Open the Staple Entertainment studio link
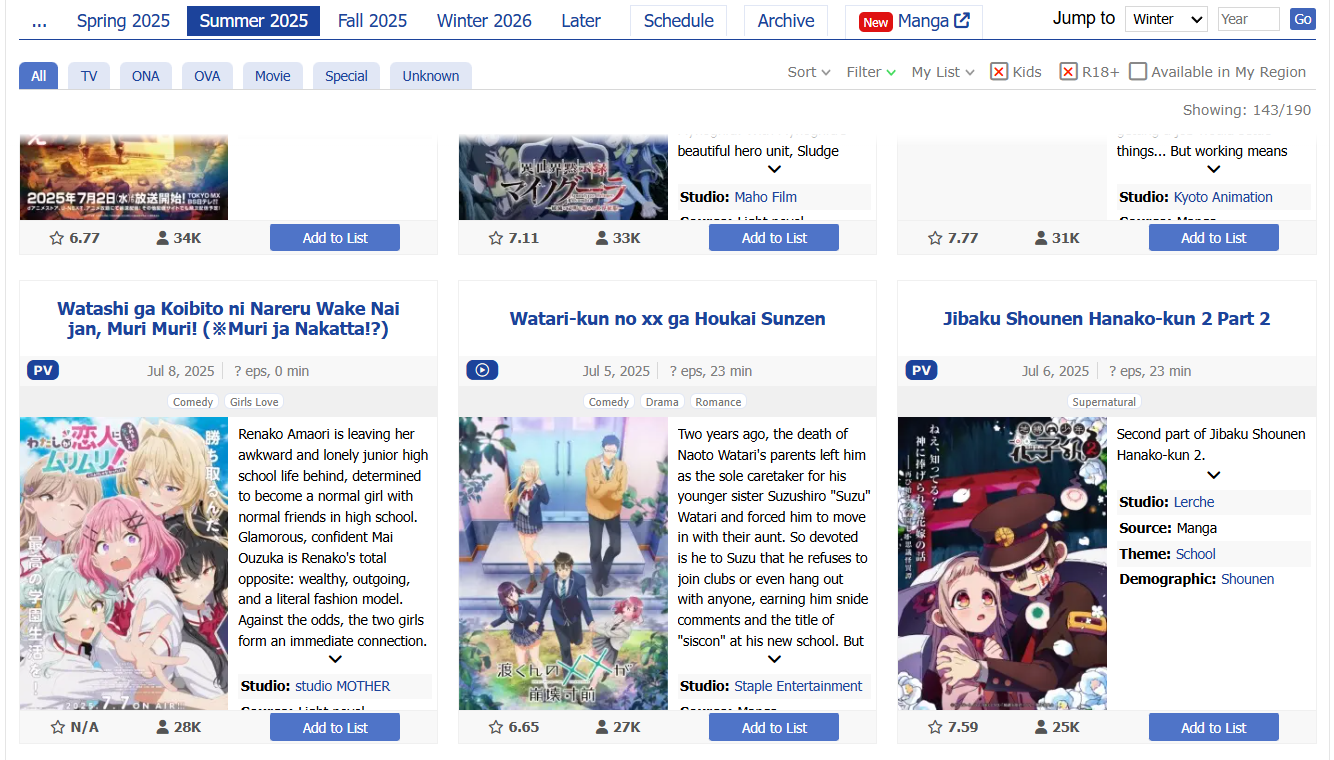The image size is (1334, 760). 798,686
